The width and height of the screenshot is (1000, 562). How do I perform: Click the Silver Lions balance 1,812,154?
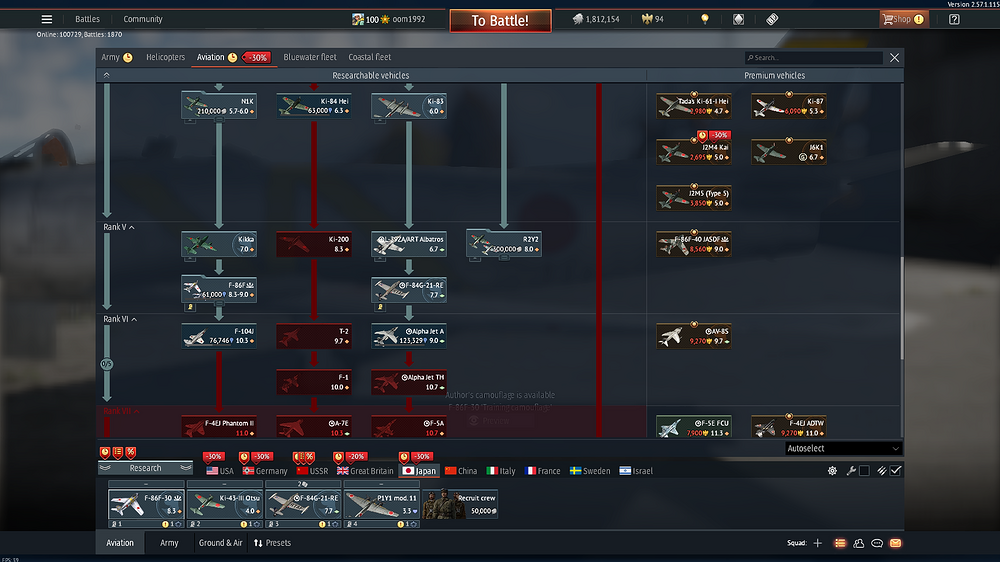[x=596, y=19]
